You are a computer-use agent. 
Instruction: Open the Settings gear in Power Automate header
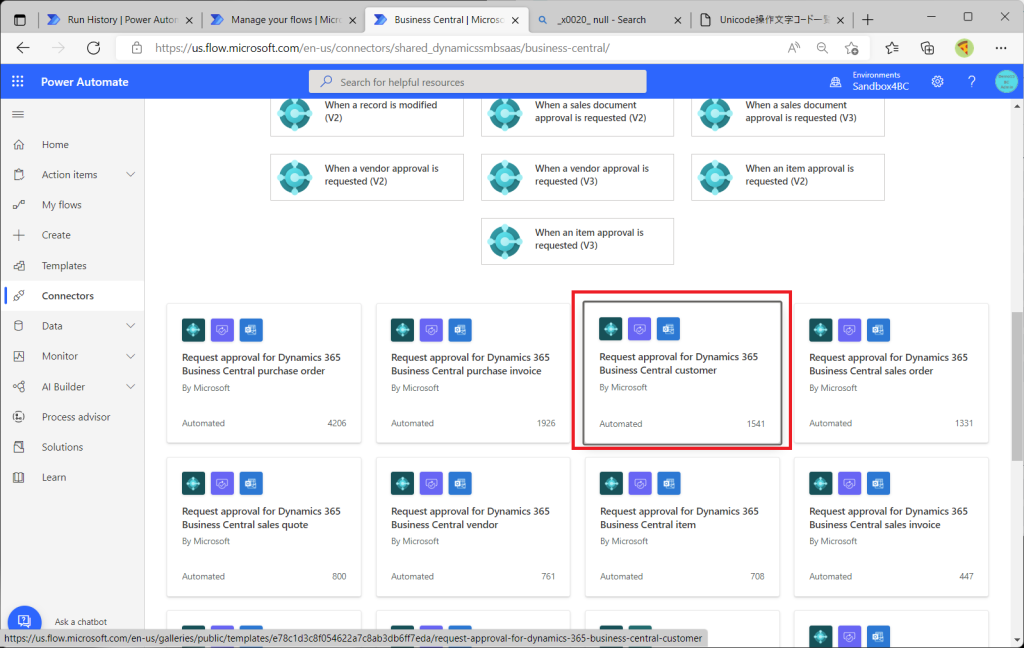tap(937, 82)
